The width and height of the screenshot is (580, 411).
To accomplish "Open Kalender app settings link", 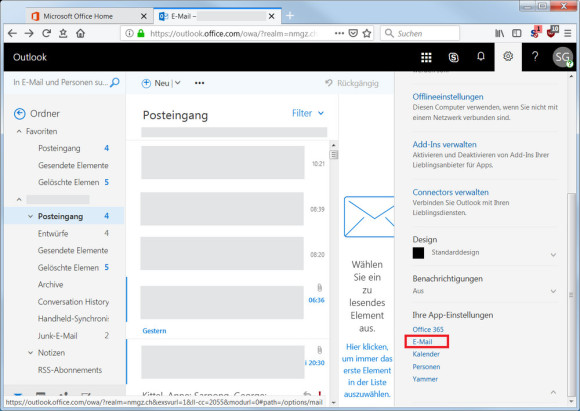I will [426, 354].
